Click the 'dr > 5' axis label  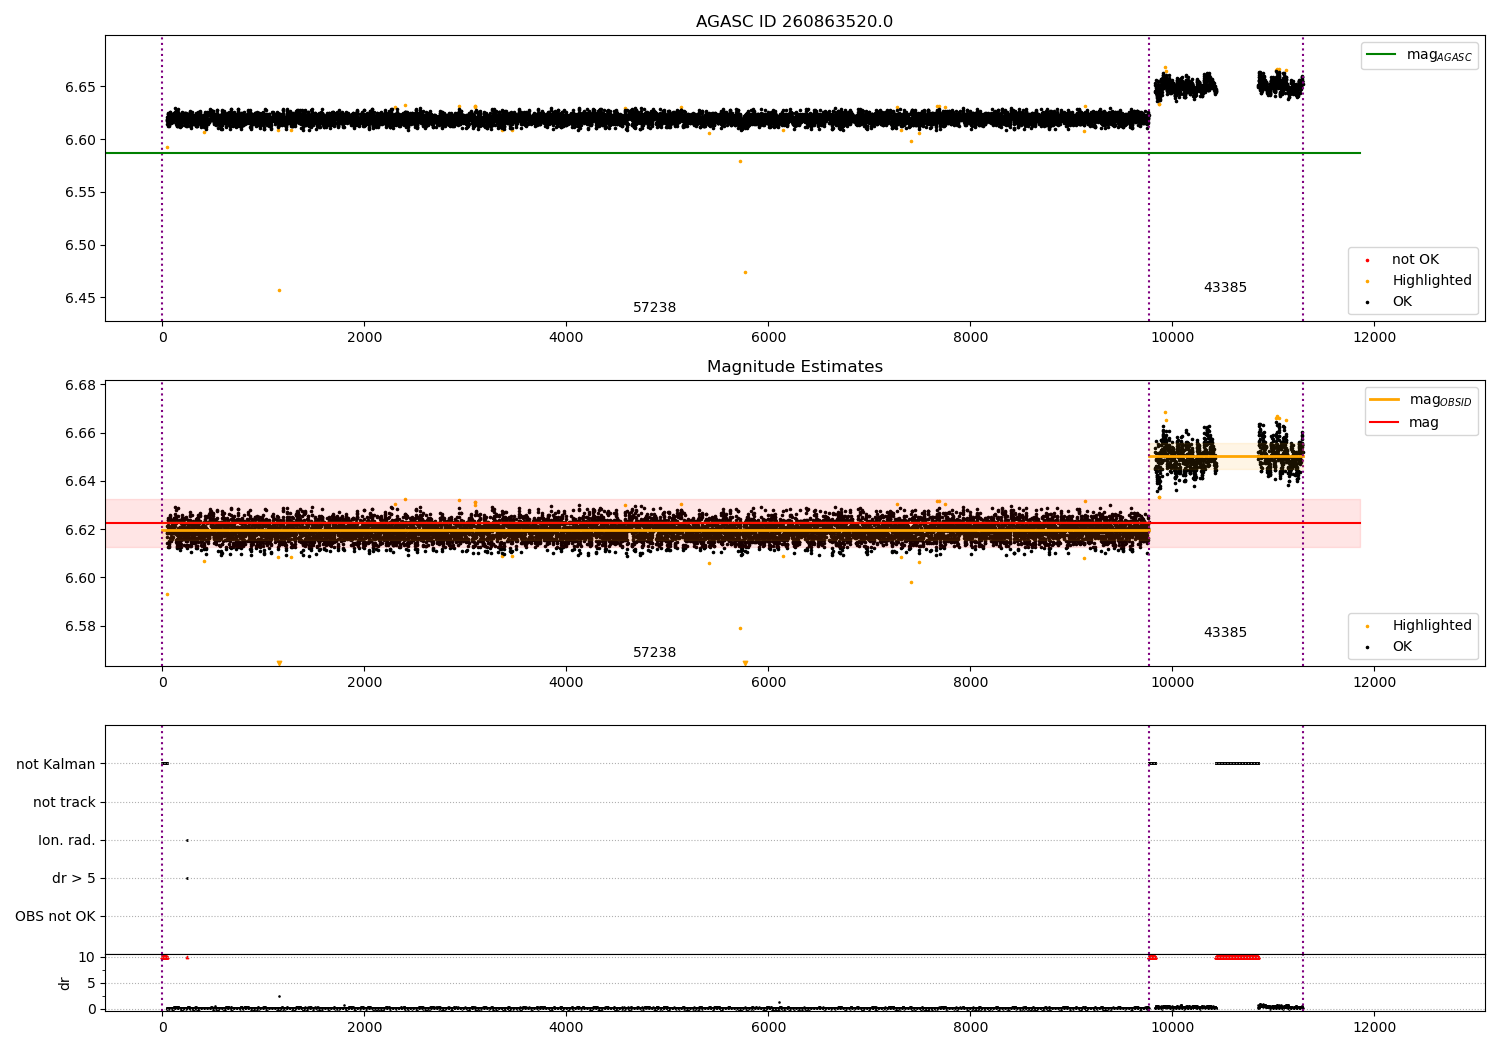pyautogui.click(x=74, y=879)
